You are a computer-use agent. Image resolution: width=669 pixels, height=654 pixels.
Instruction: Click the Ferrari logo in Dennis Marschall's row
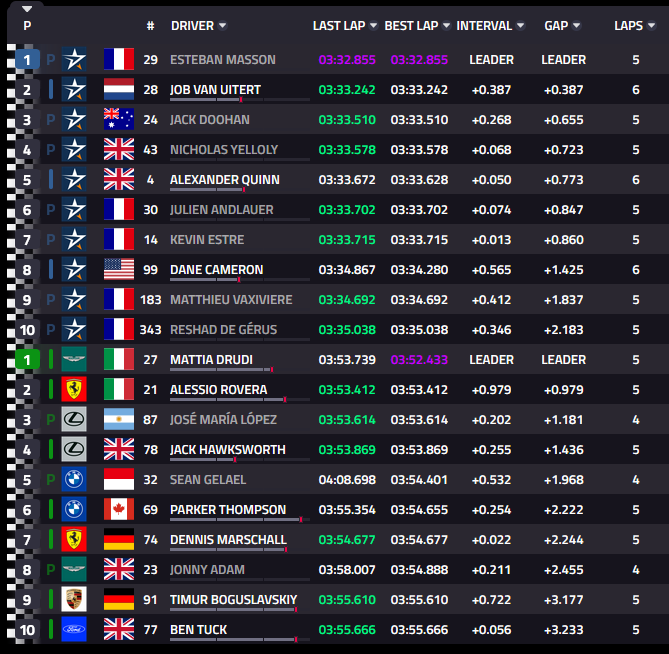tap(74, 539)
